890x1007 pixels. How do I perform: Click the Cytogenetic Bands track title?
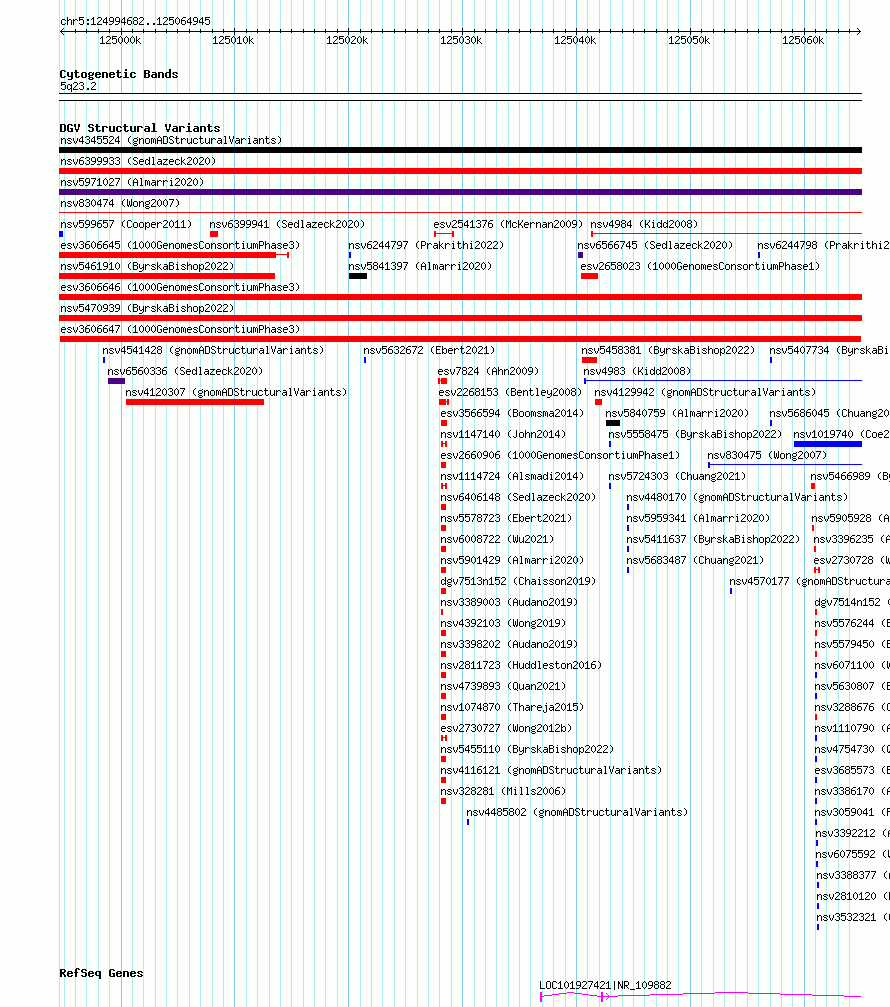click(x=119, y=74)
